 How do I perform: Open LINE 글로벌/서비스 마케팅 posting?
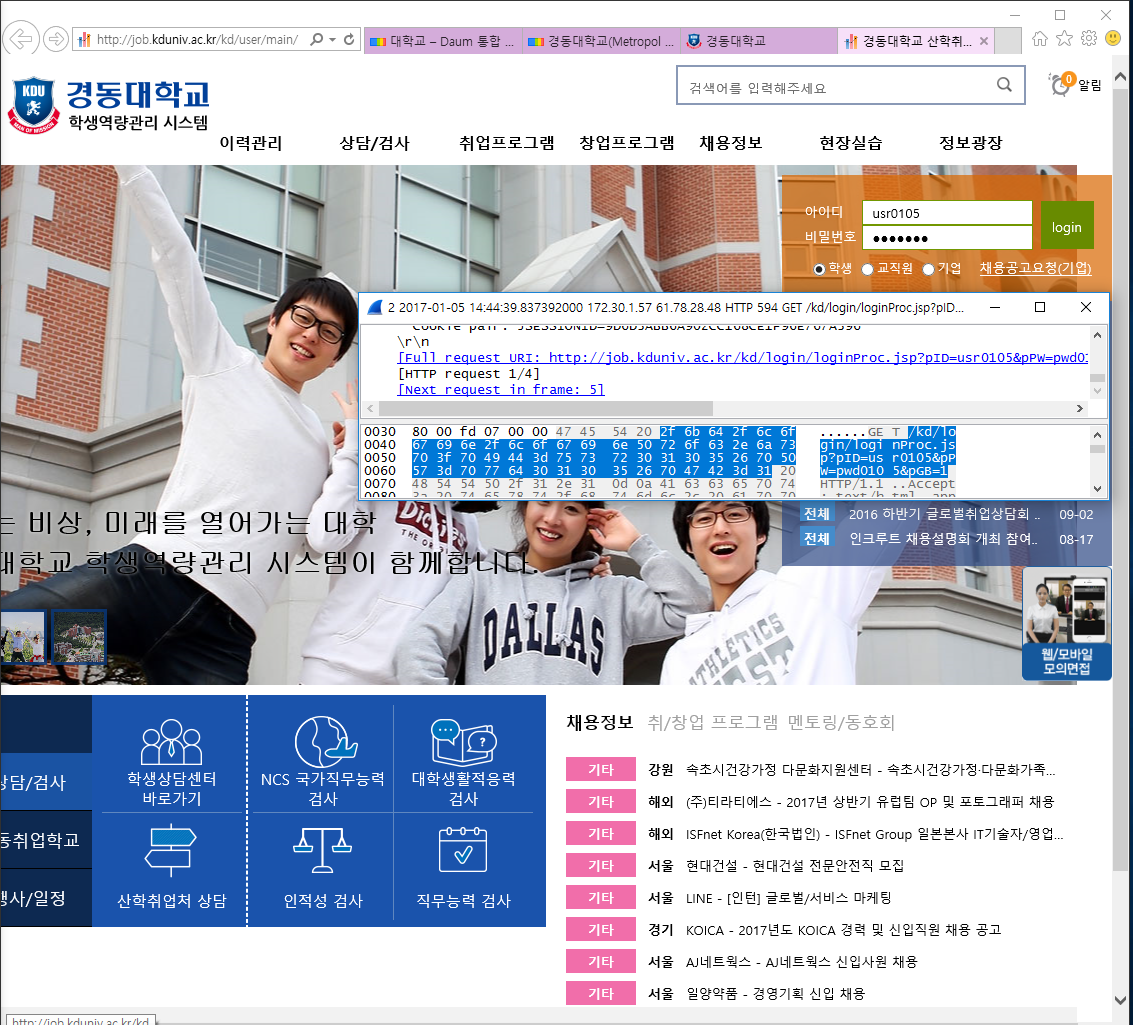coord(788,898)
